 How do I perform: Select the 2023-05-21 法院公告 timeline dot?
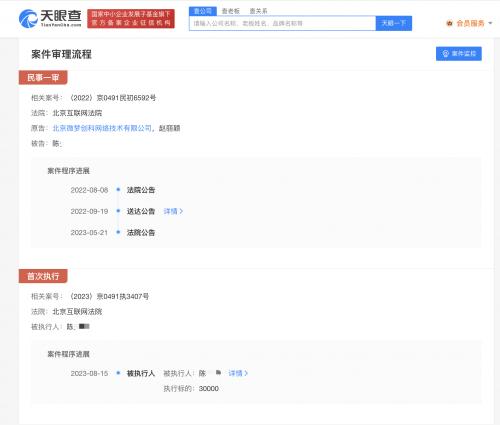(118, 232)
